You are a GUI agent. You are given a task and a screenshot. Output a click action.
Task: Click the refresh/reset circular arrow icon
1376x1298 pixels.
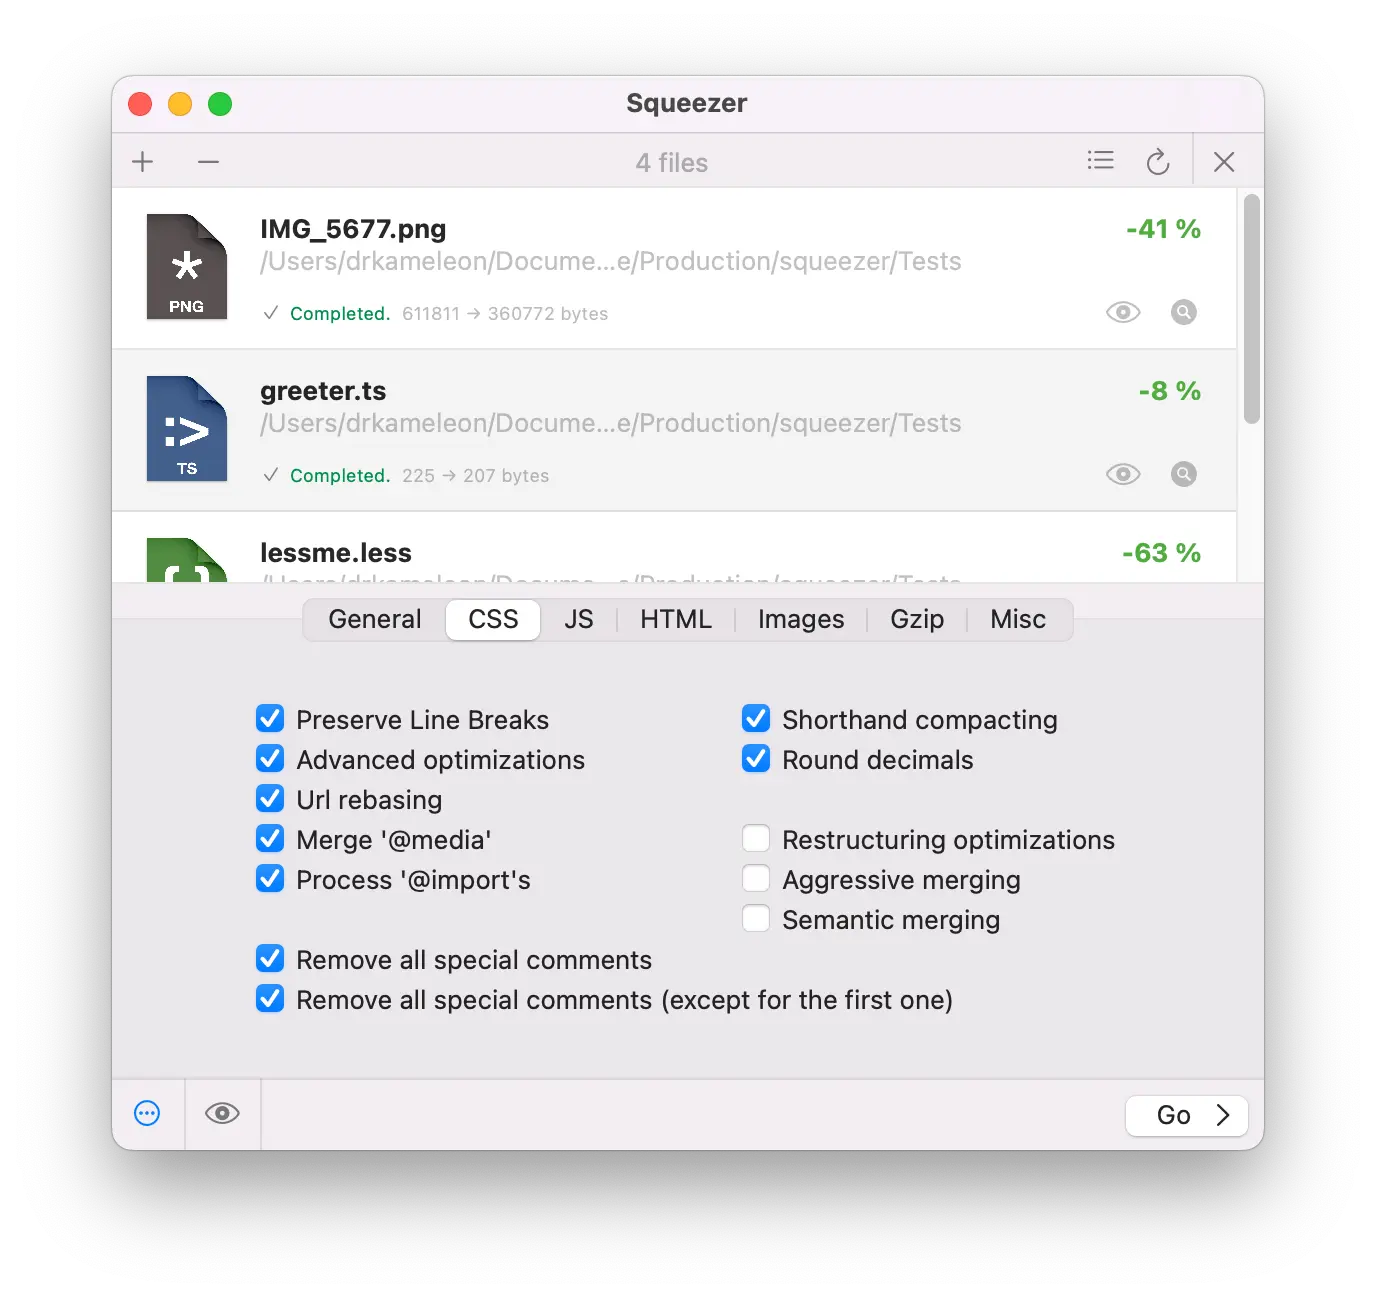click(1157, 161)
